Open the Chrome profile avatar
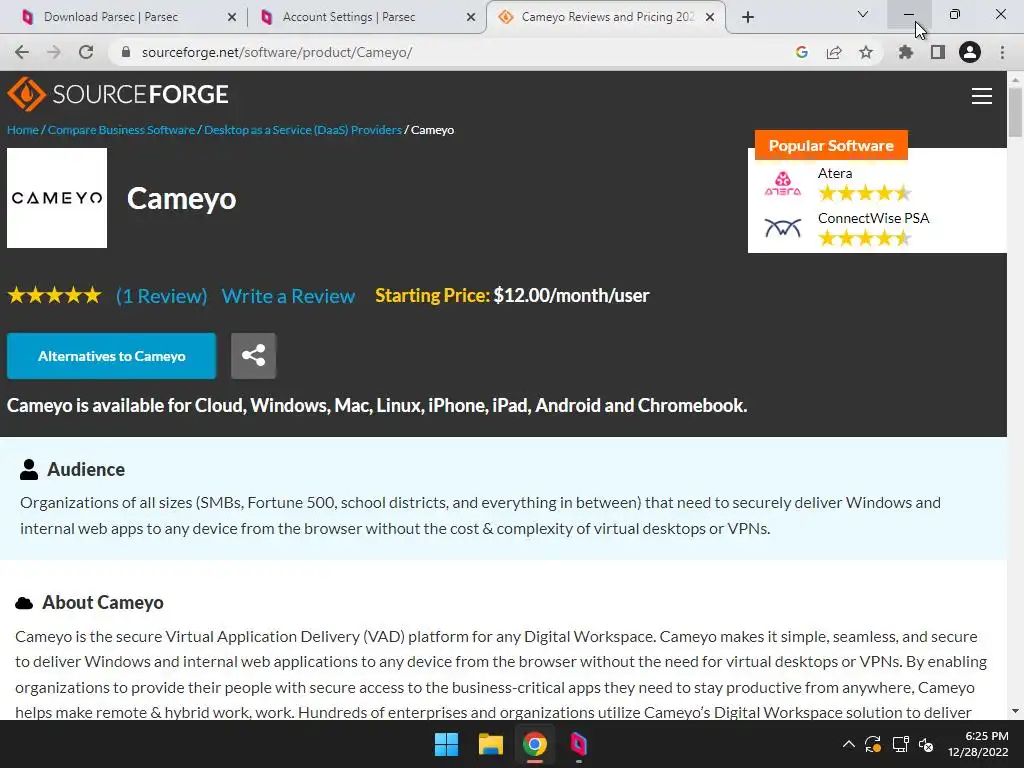 point(970,52)
